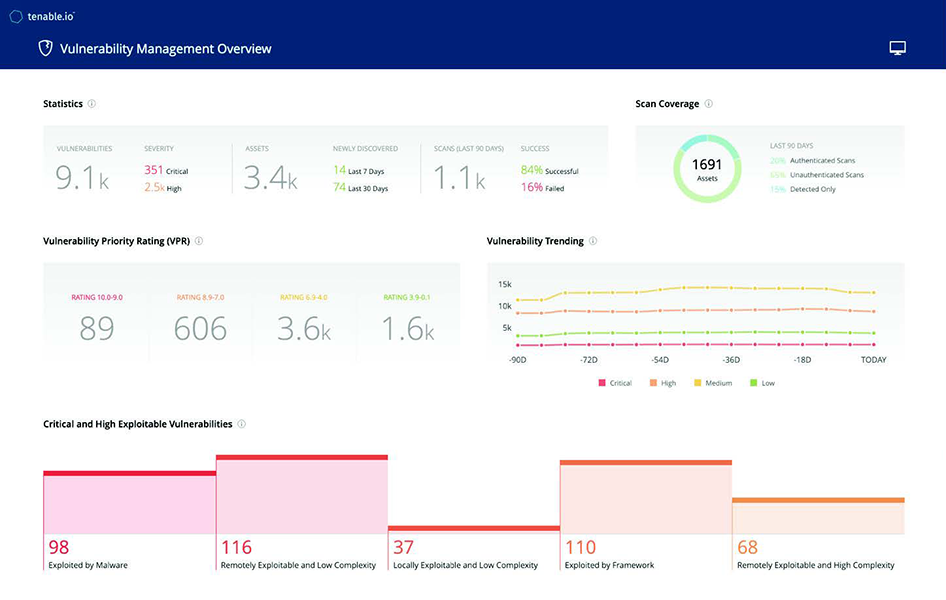Click the -90D label on trending axis

[518, 360]
